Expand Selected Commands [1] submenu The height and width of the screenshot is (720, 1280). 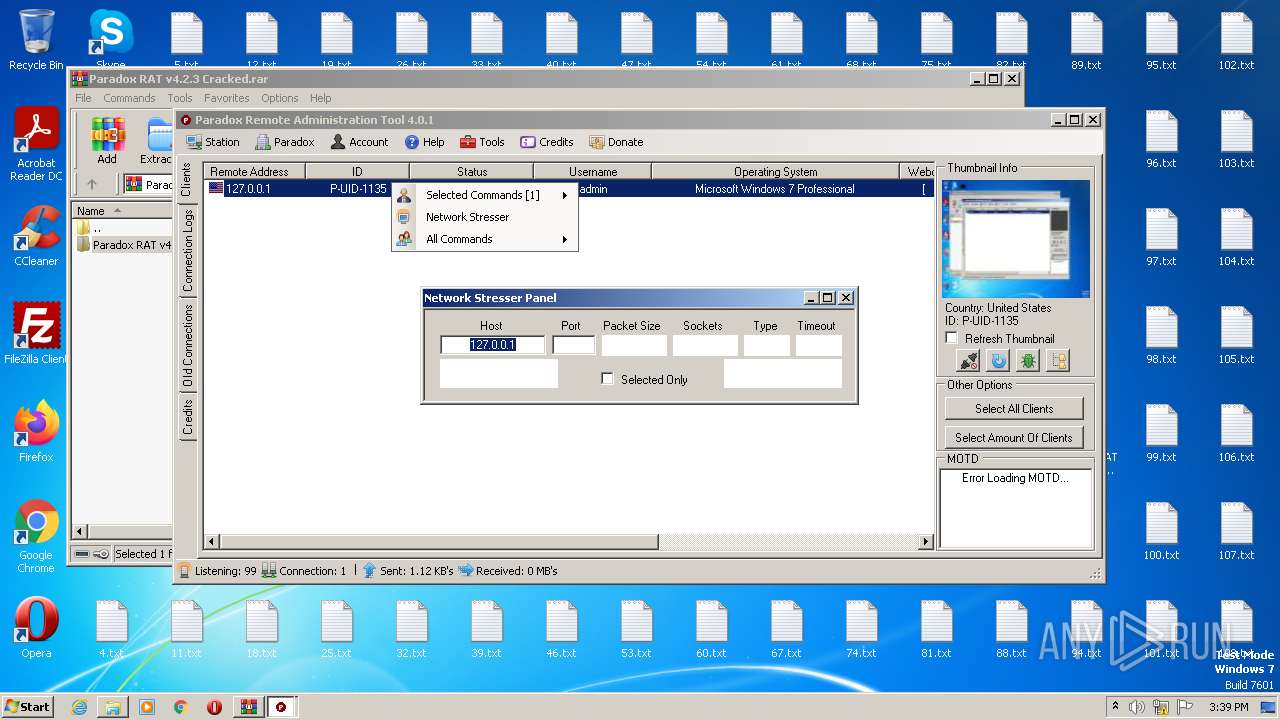(x=484, y=195)
